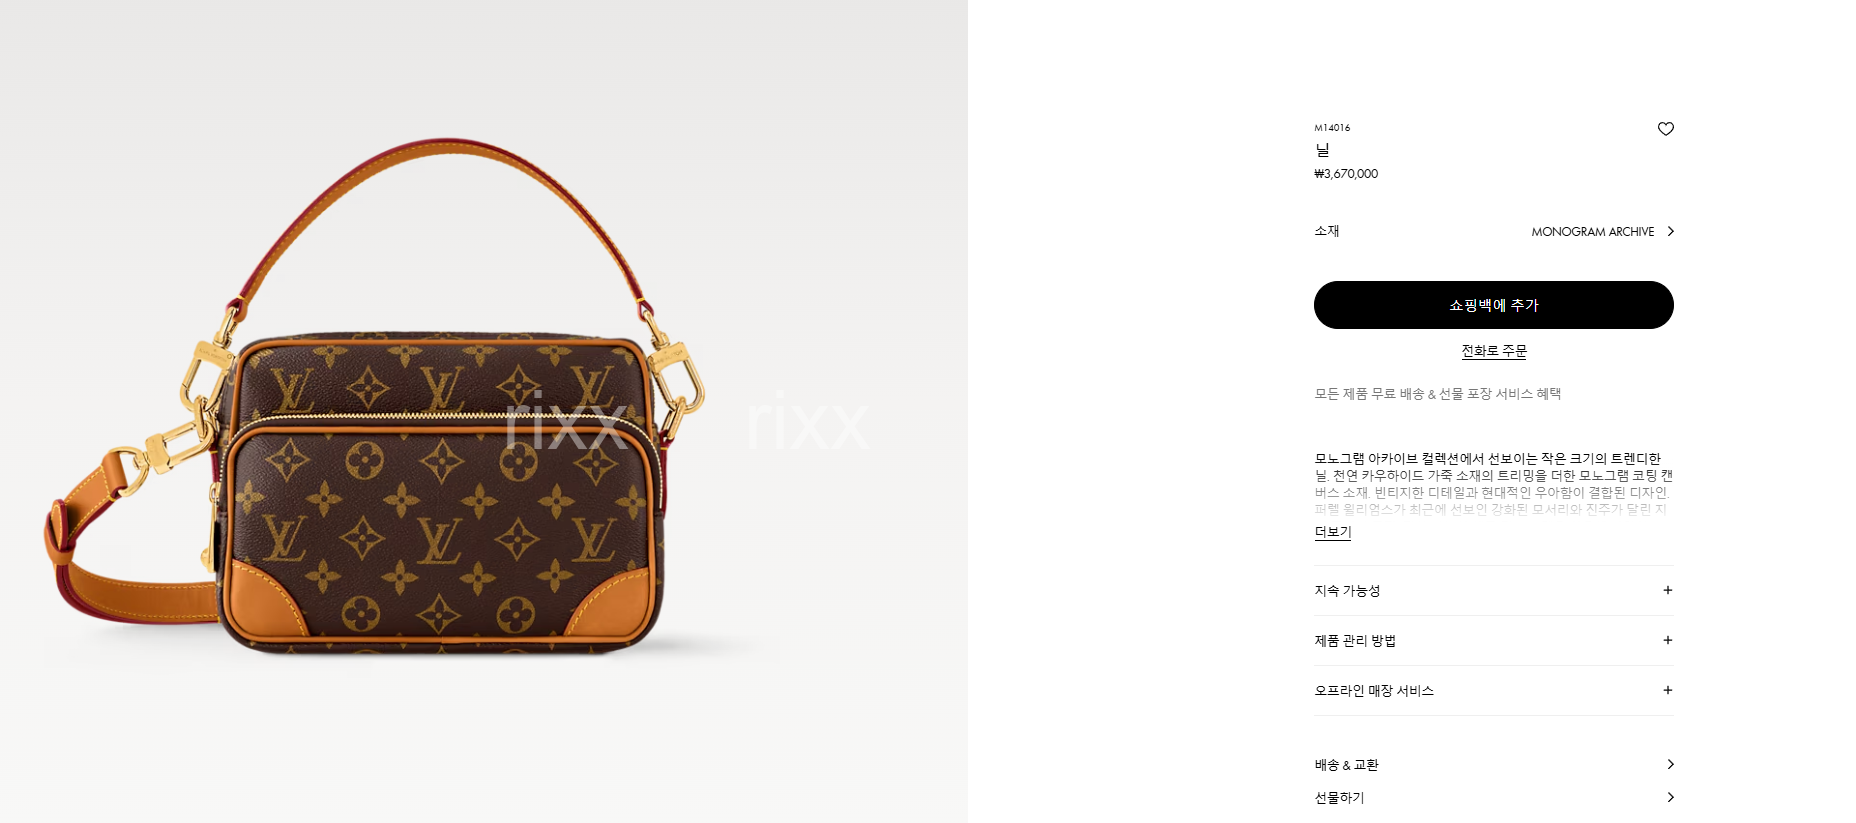Screen dimensions: 1856x823
Task: Click the plus icon for 제품 관리 방법
Action: (1667, 640)
